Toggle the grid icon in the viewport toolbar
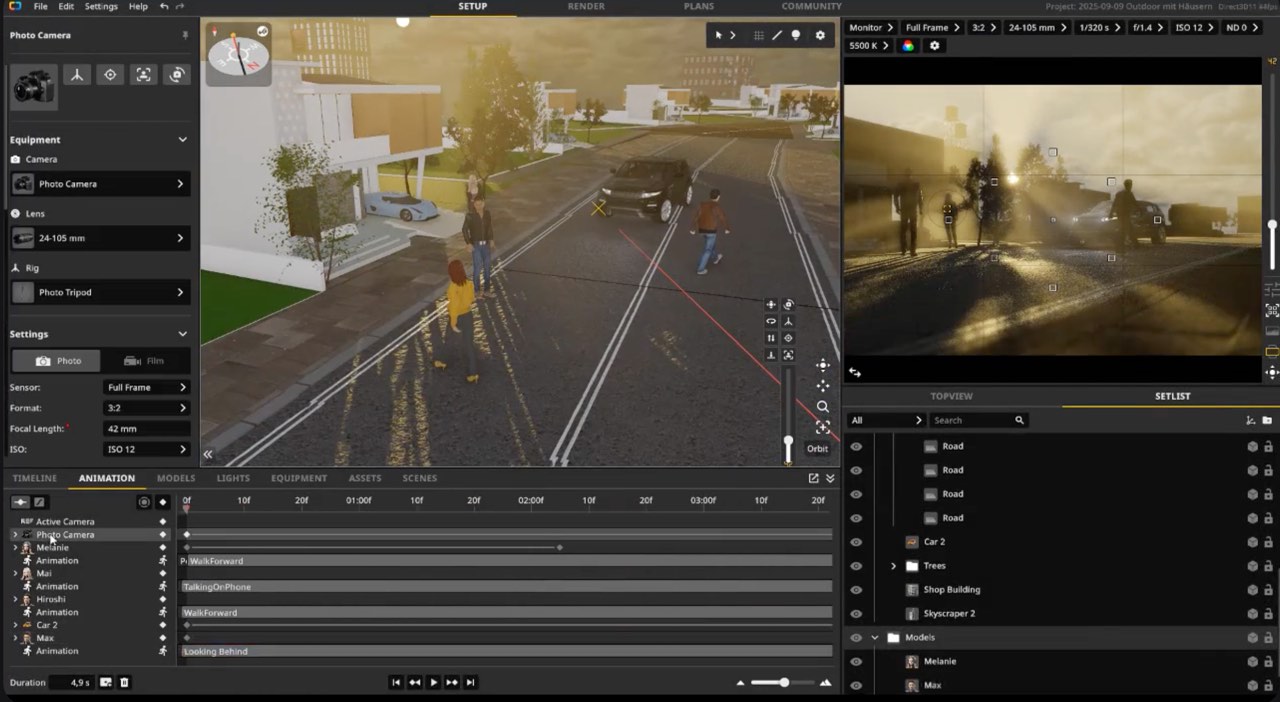 tap(759, 35)
